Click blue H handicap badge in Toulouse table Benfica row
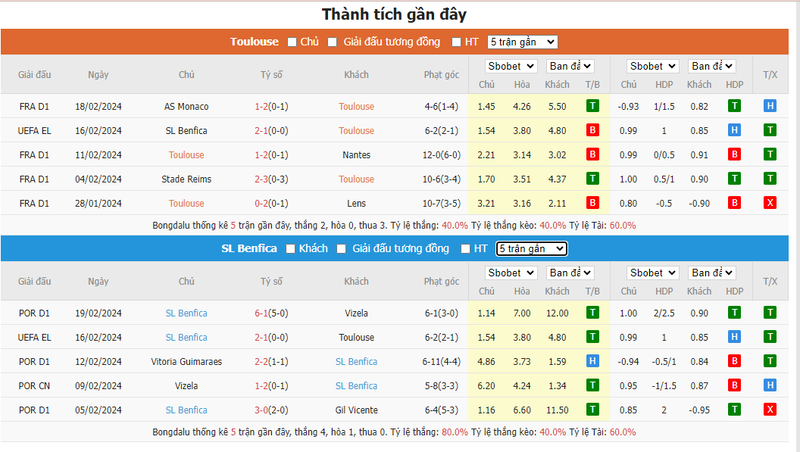 pyautogui.click(x=734, y=130)
